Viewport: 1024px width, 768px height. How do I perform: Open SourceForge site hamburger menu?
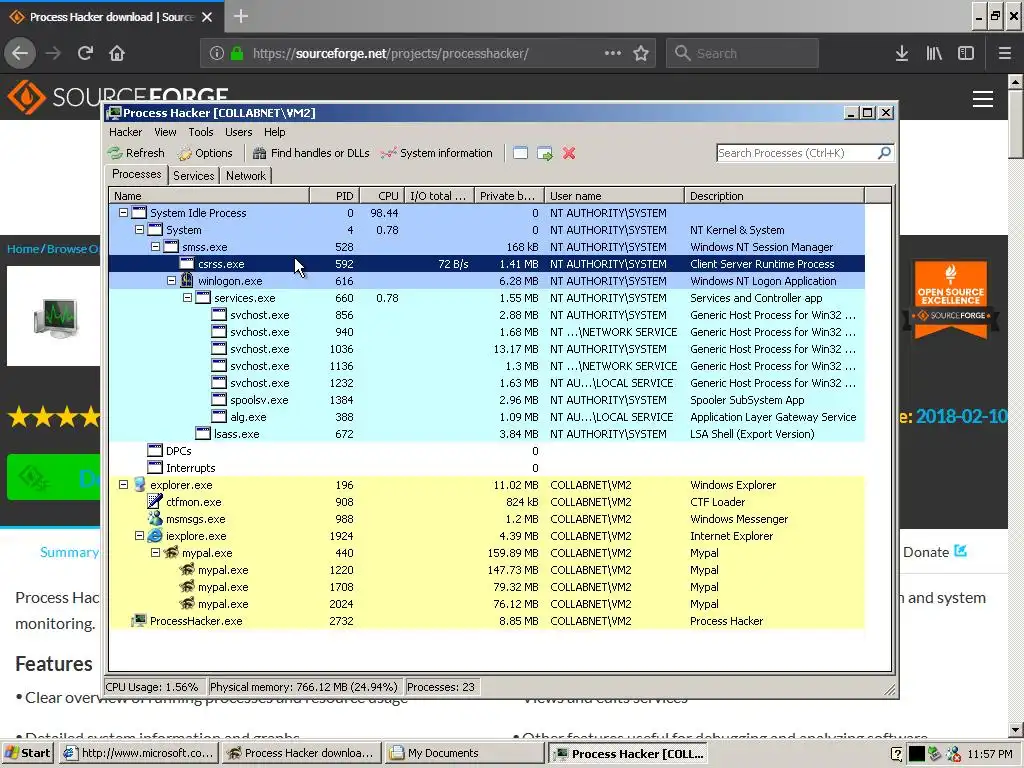983,99
